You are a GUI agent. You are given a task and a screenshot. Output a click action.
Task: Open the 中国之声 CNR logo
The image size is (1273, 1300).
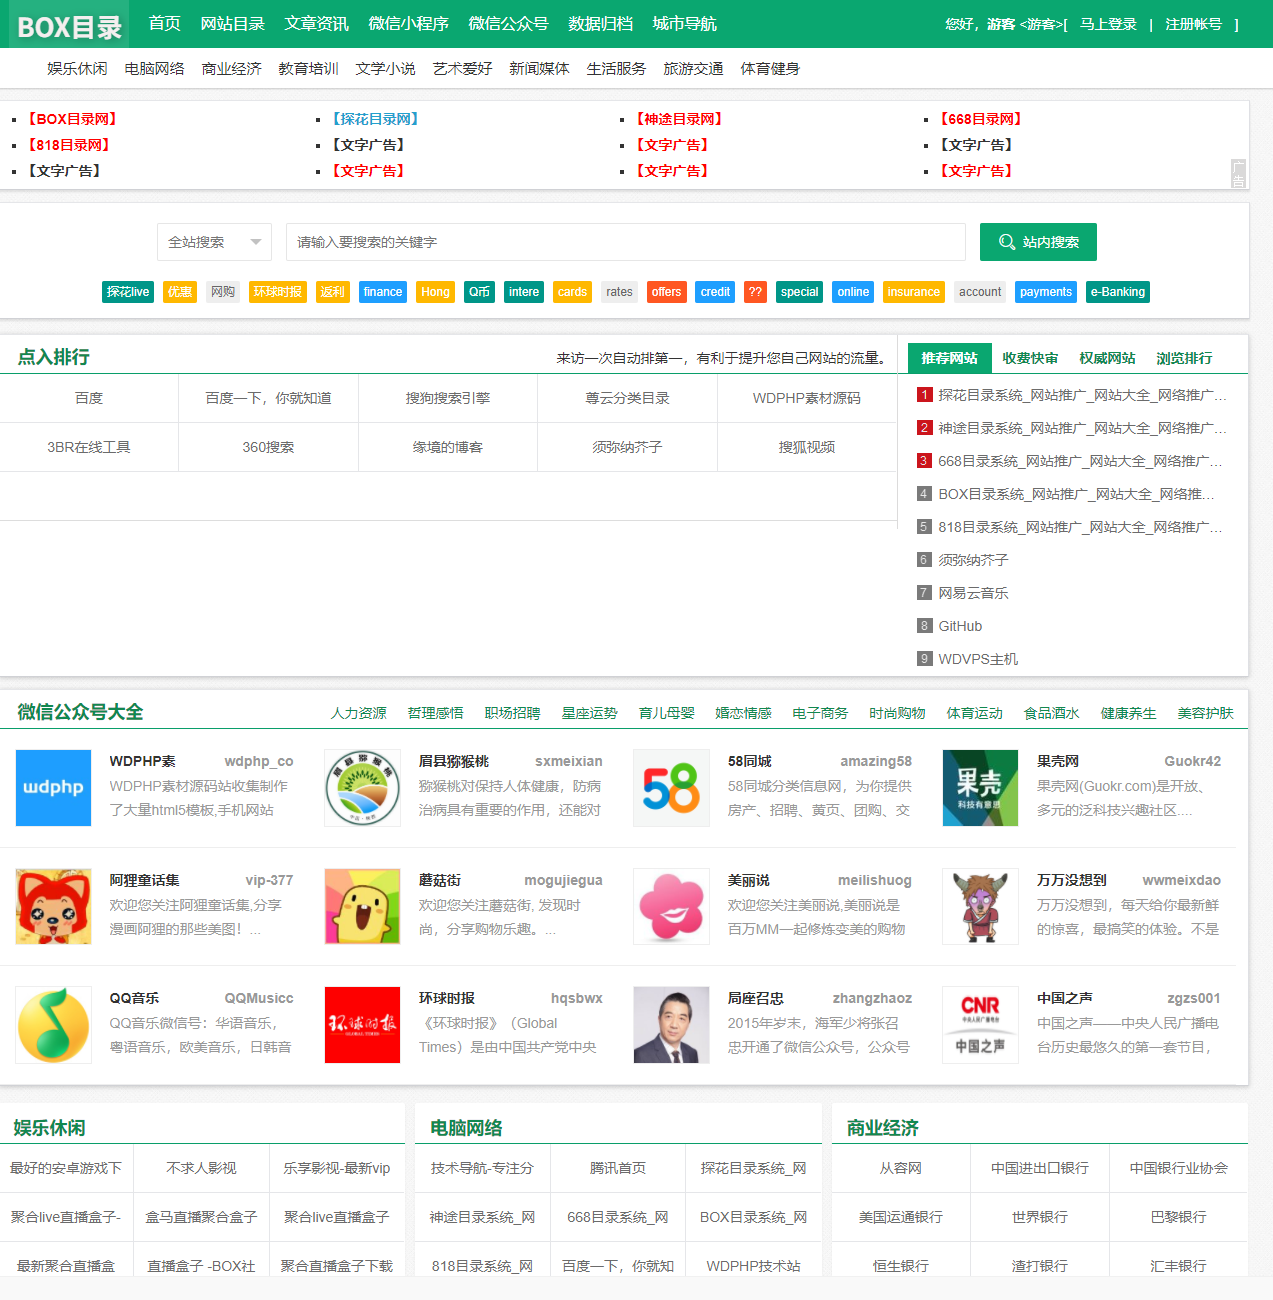point(981,1025)
